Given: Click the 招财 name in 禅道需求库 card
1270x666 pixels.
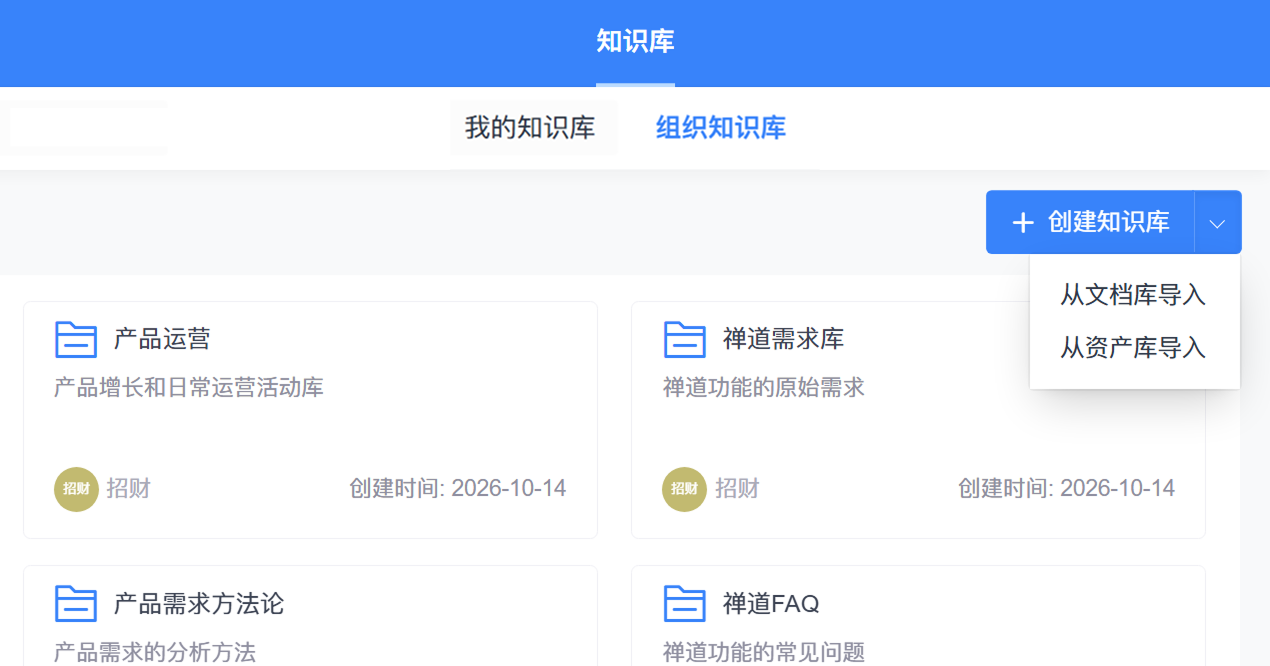Looking at the screenshot, I should (738, 489).
